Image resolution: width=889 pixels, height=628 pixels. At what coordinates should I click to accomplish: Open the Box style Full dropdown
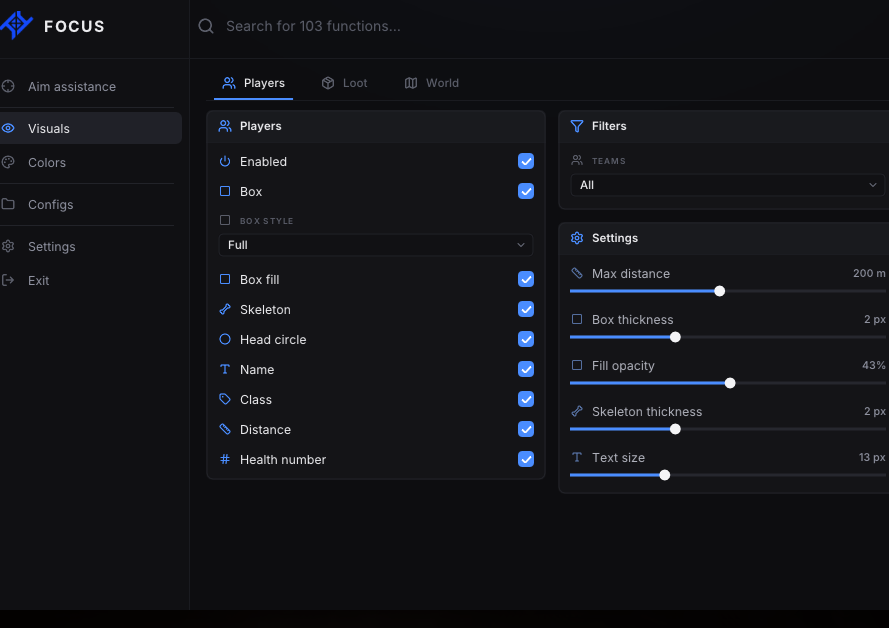pos(376,245)
